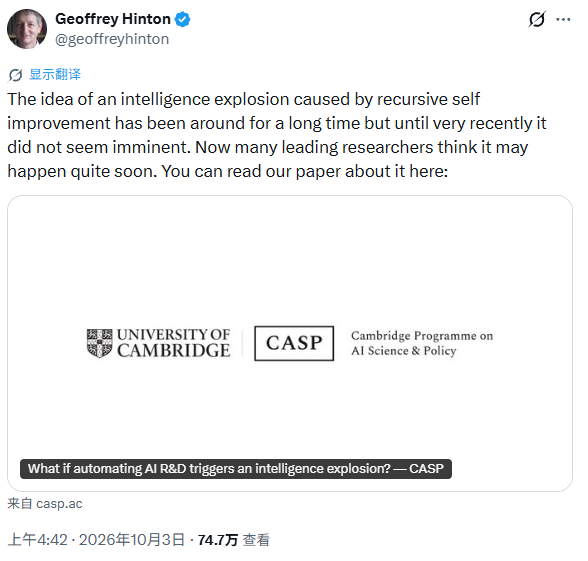Open the Grok icon beside the three-dot menu

[x=537, y=20]
